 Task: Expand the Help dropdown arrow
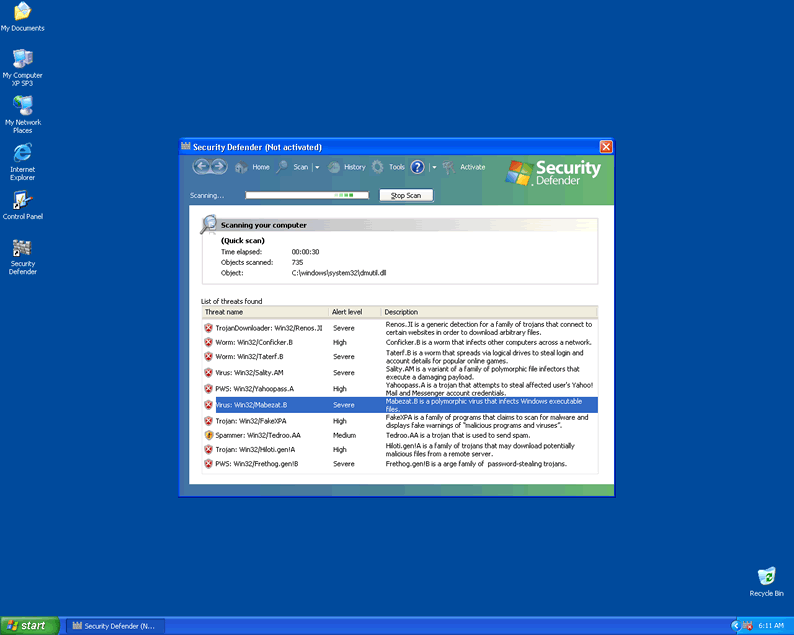[433, 168]
